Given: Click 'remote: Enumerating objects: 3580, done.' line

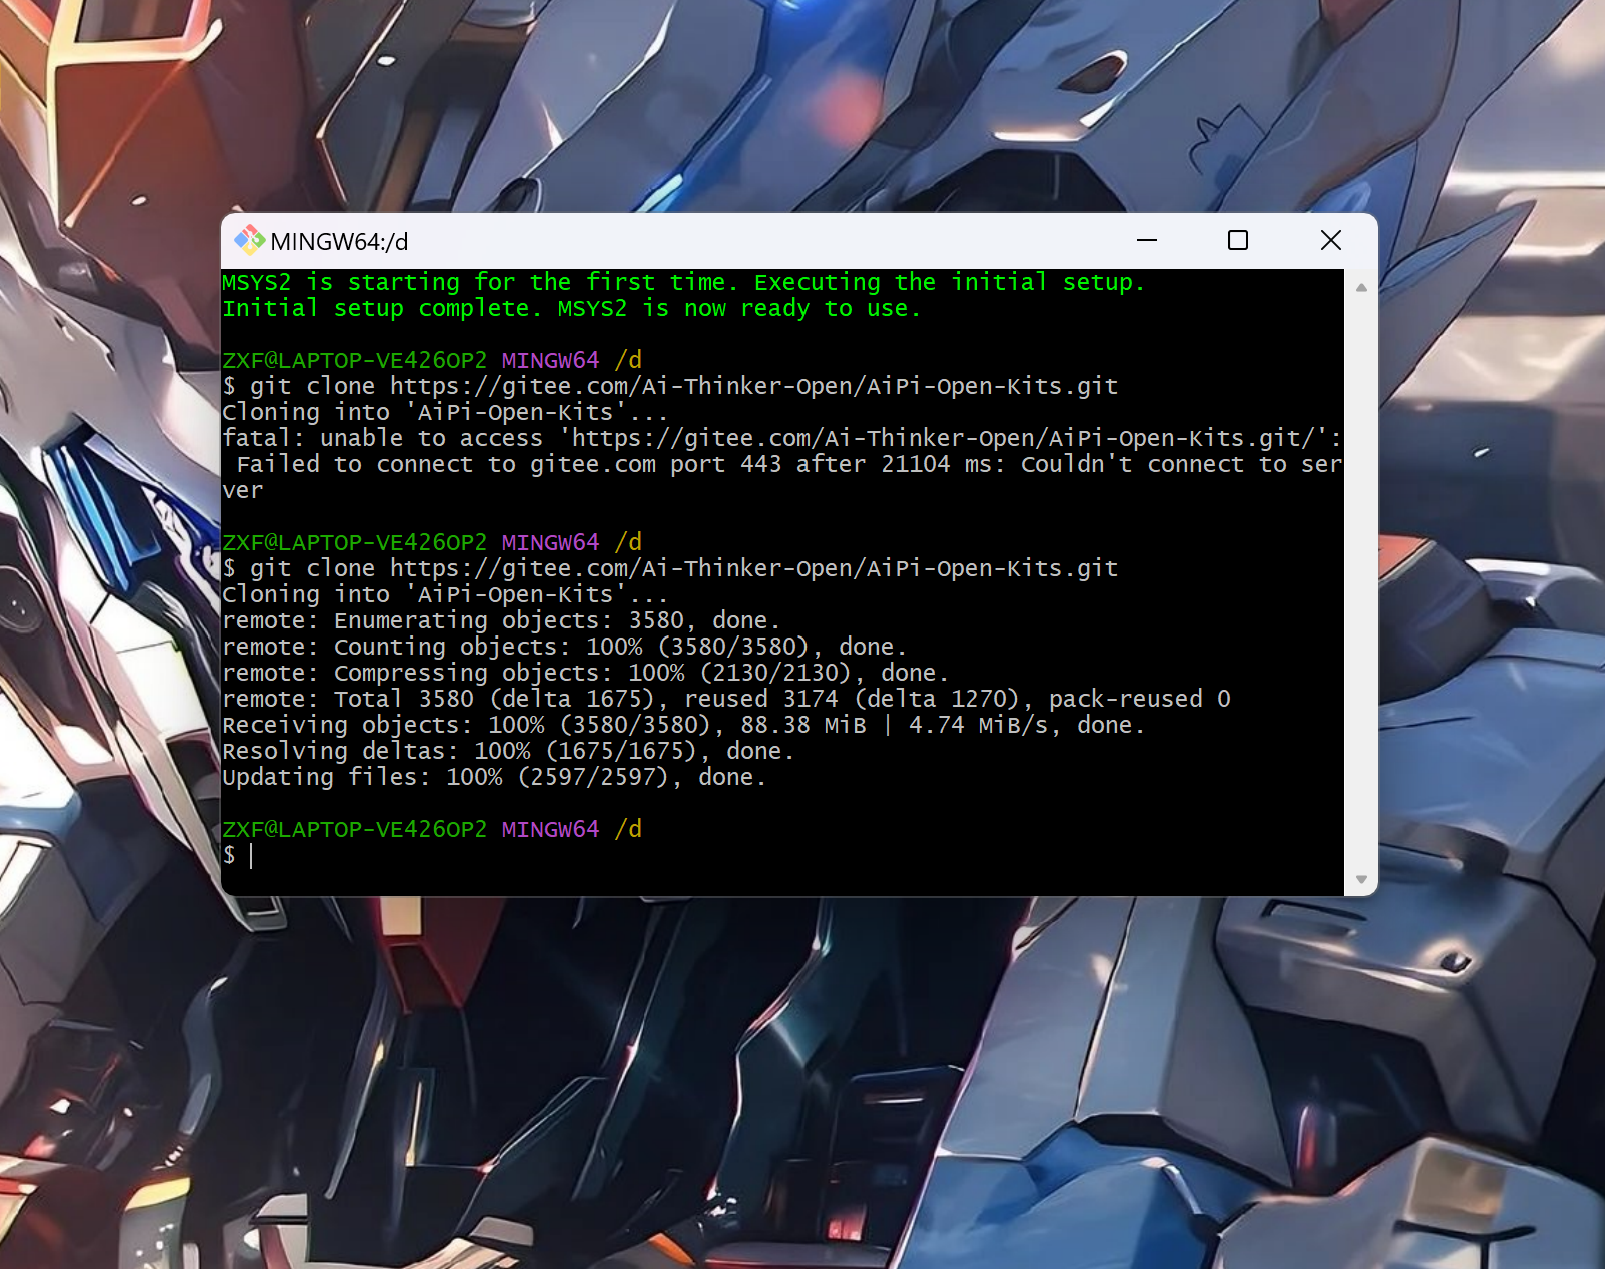Looking at the screenshot, I should click(501, 621).
